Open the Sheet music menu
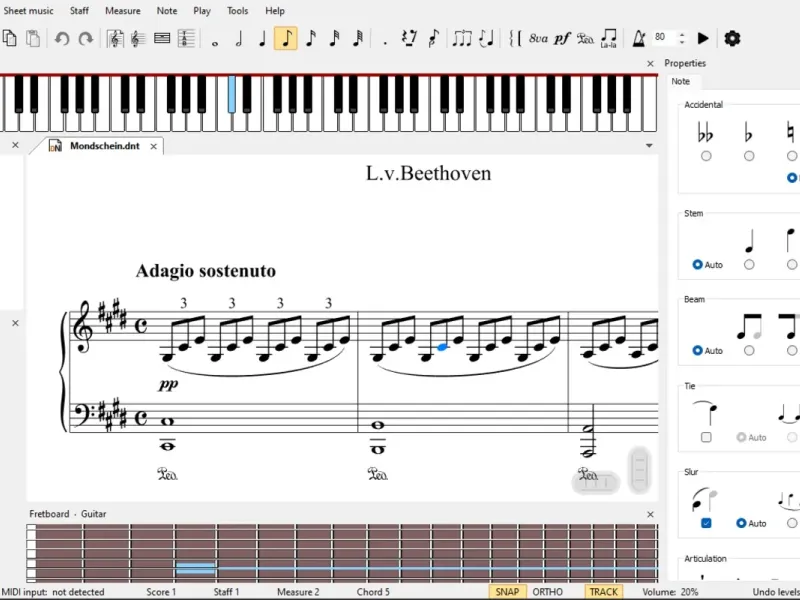The width and height of the screenshot is (800, 600). coord(28,11)
